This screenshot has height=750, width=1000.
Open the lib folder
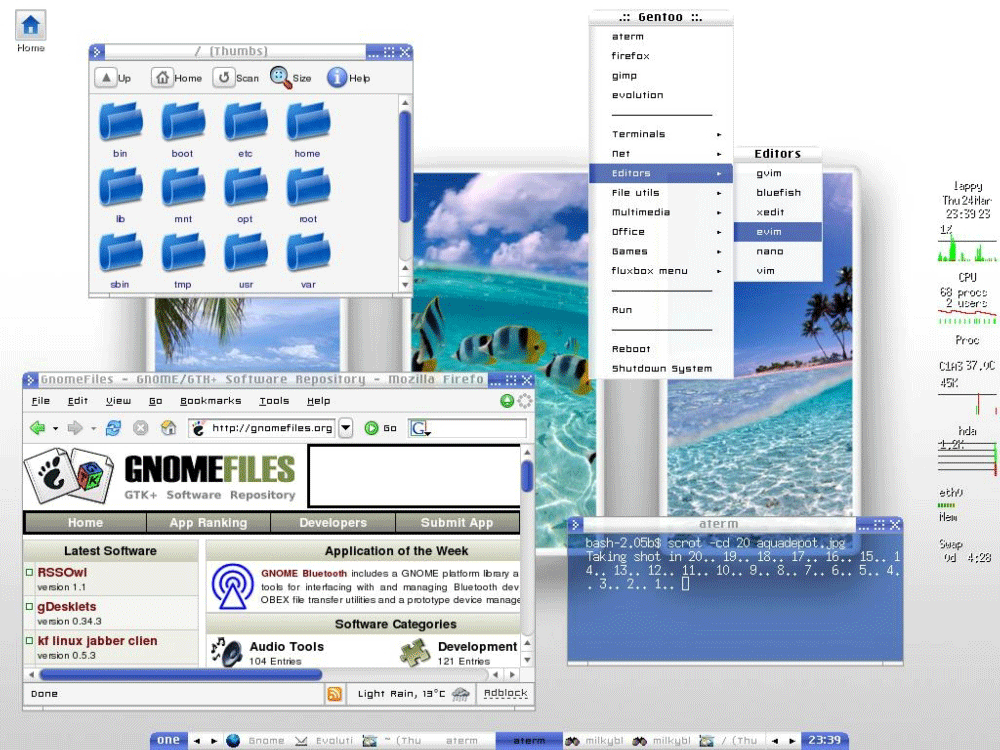pos(120,195)
